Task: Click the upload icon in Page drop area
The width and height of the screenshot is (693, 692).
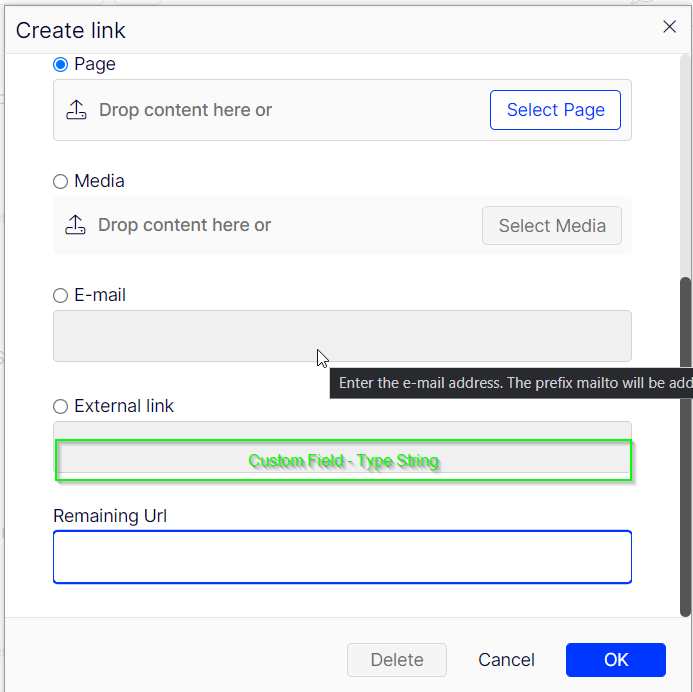Action: [77, 110]
